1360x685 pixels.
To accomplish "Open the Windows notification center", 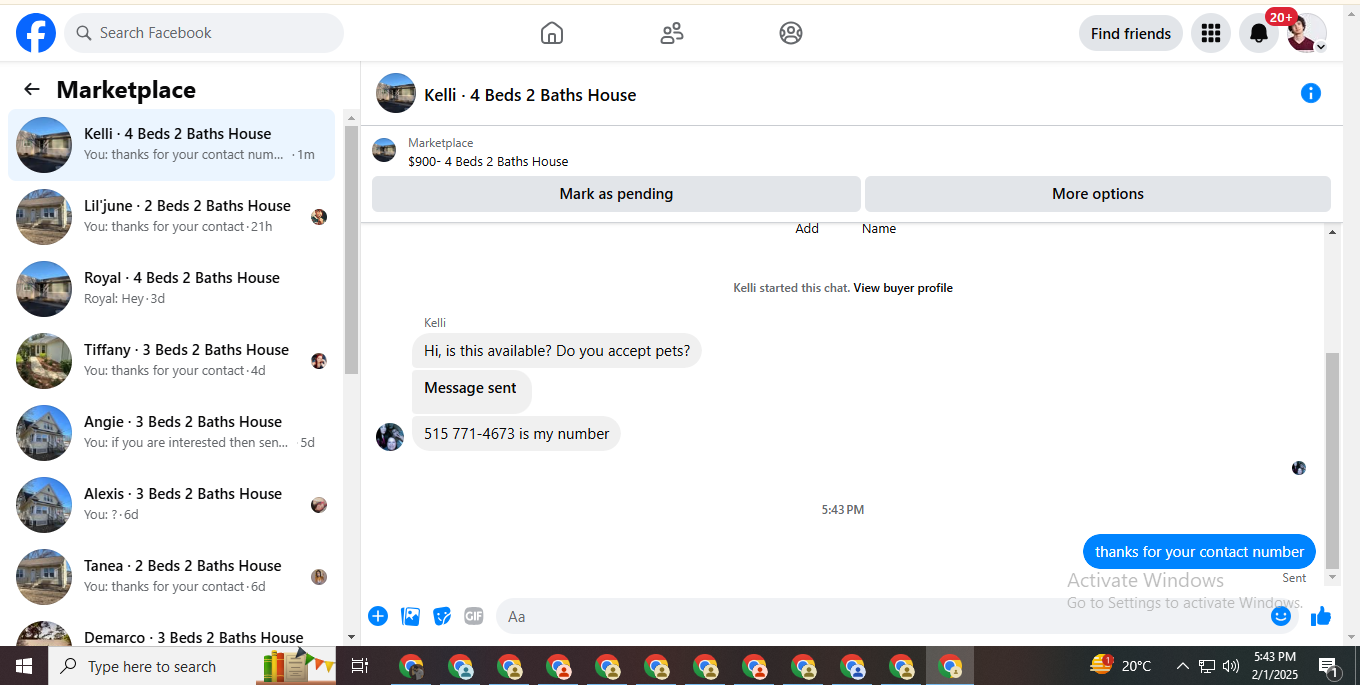I will (x=1329, y=666).
